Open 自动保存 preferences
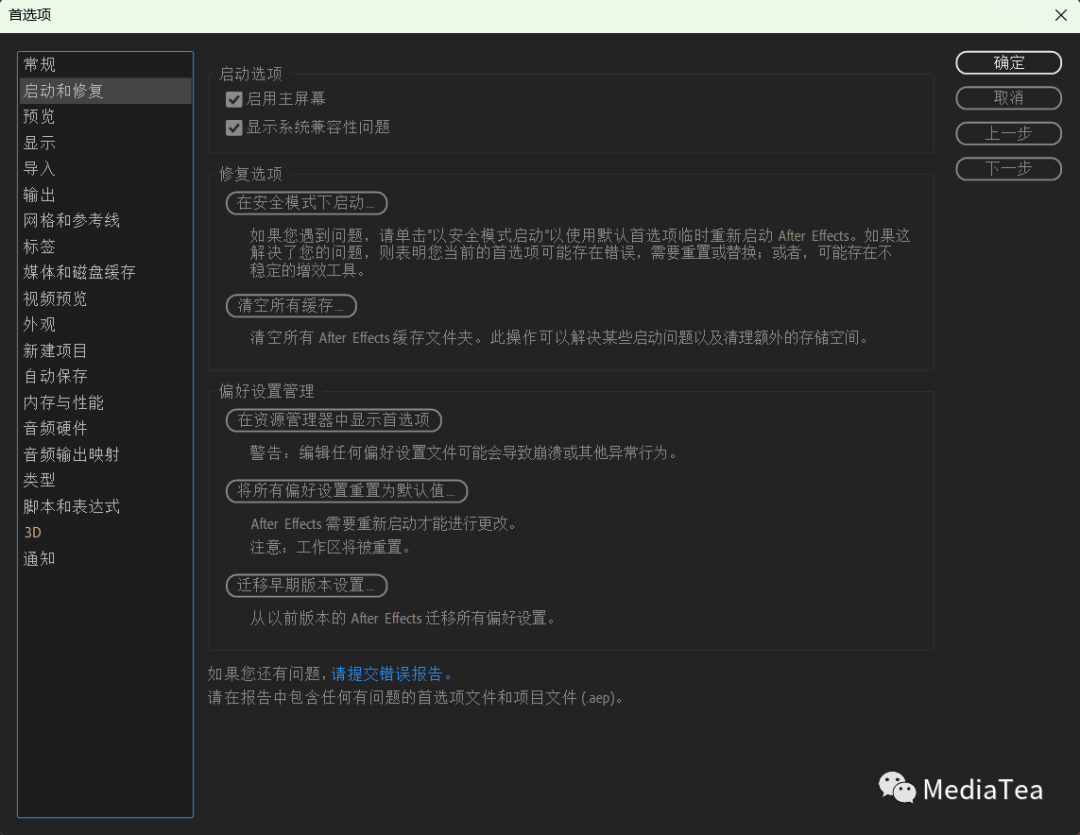Viewport: 1080px width, 835px height. click(x=105, y=376)
